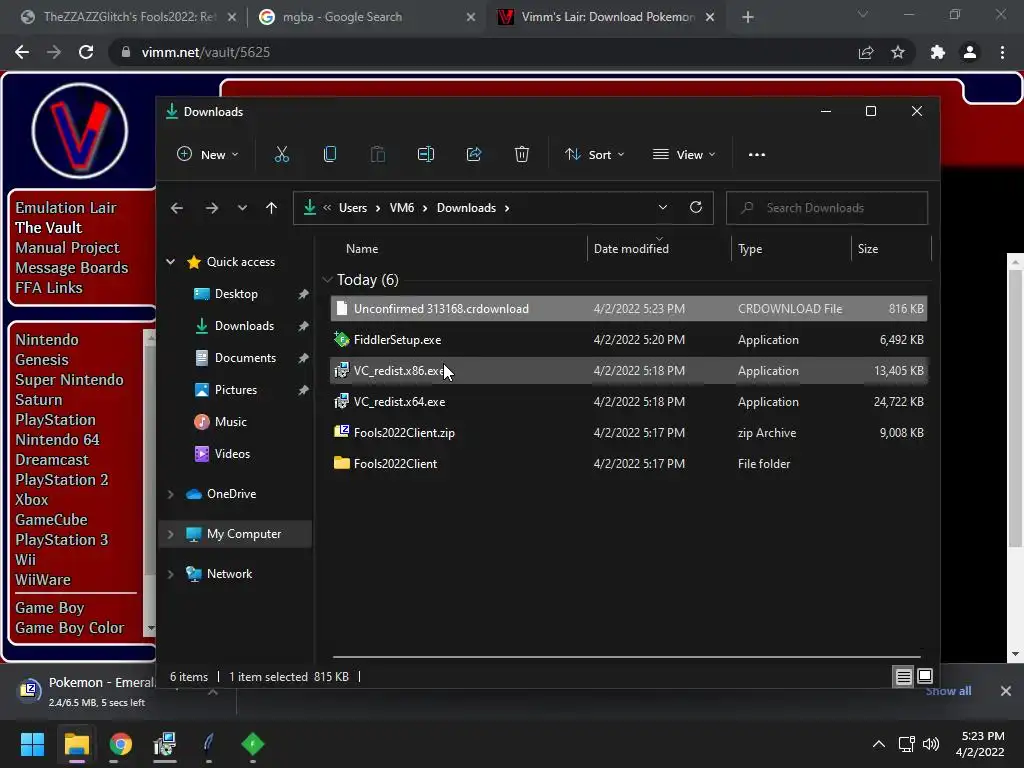Click the Delete trash can icon

coord(522,155)
